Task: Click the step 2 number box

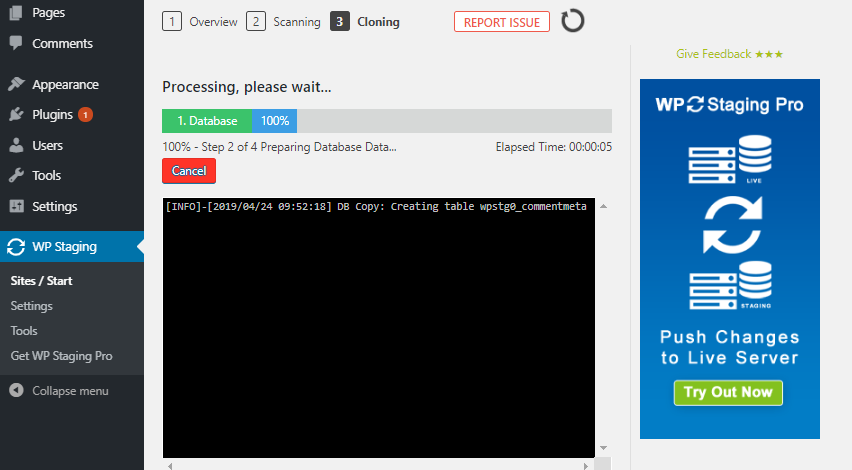Action: click(x=256, y=22)
